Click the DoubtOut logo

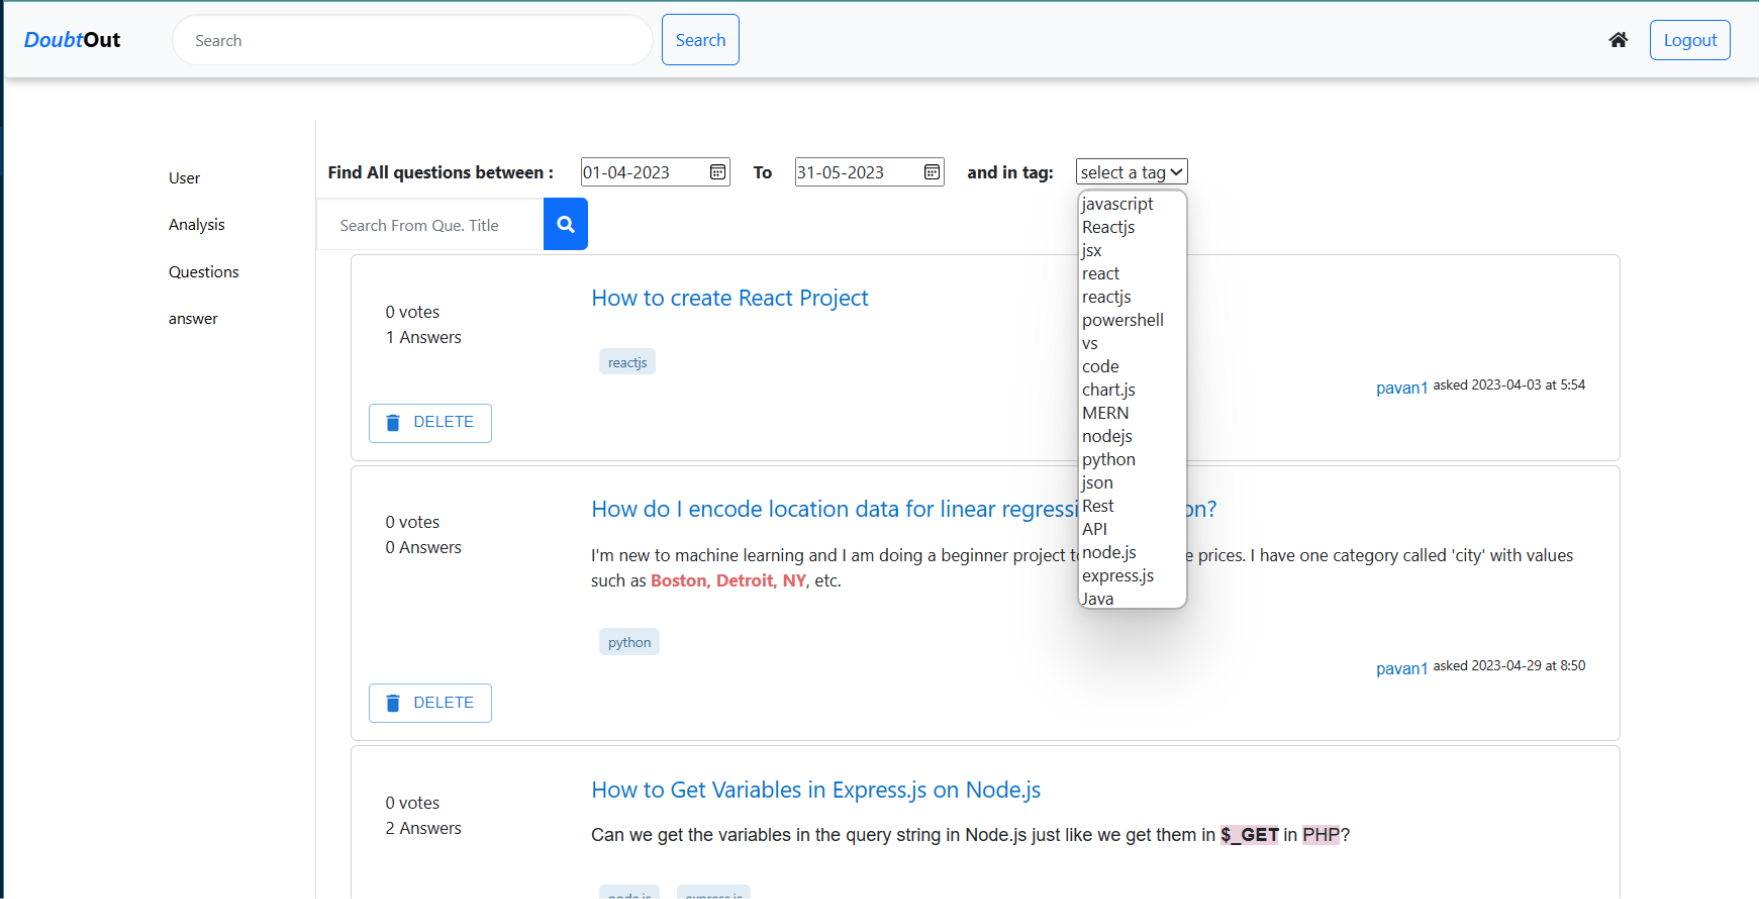click(72, 40)
